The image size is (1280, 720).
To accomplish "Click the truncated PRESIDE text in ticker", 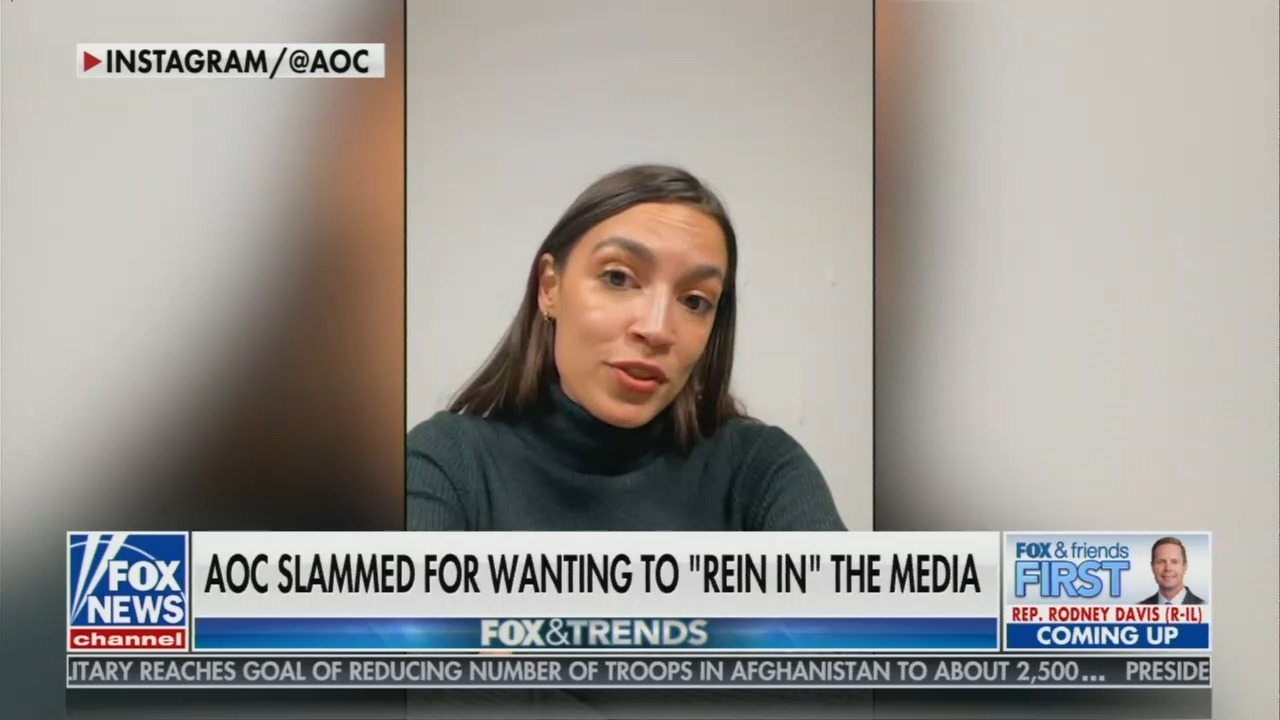I will coord(1167,671).
